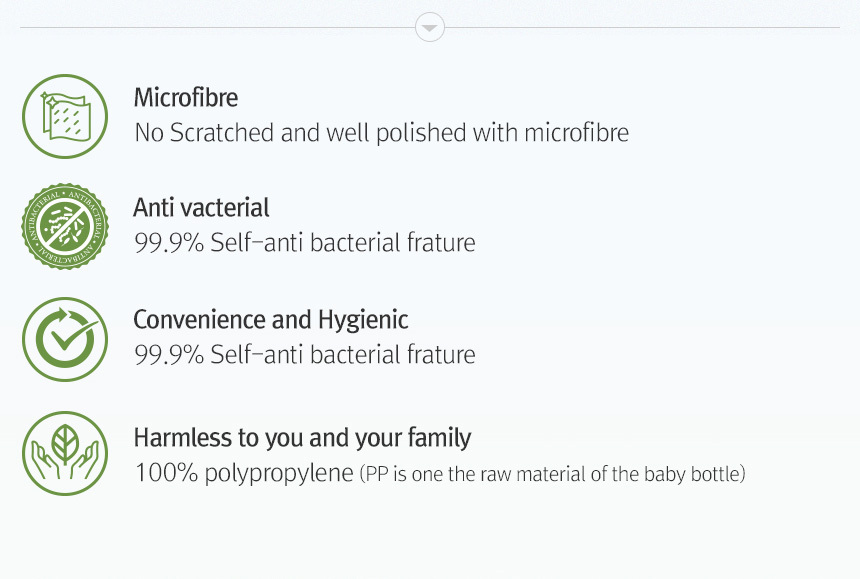Click the word "family" in the last heading
The image size is (860, 579).
tap(439, 438)
